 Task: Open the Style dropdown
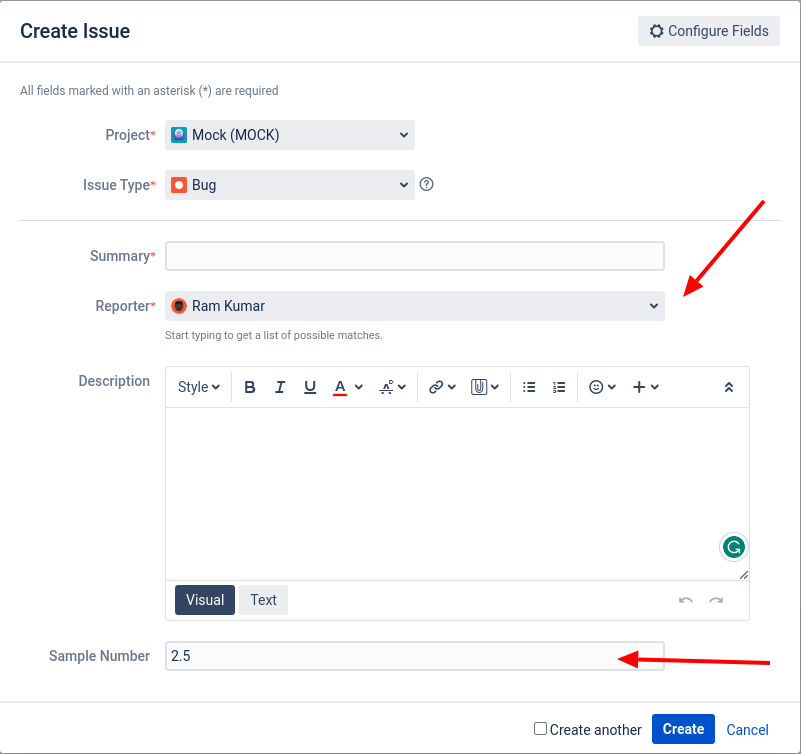click(199, 387)
